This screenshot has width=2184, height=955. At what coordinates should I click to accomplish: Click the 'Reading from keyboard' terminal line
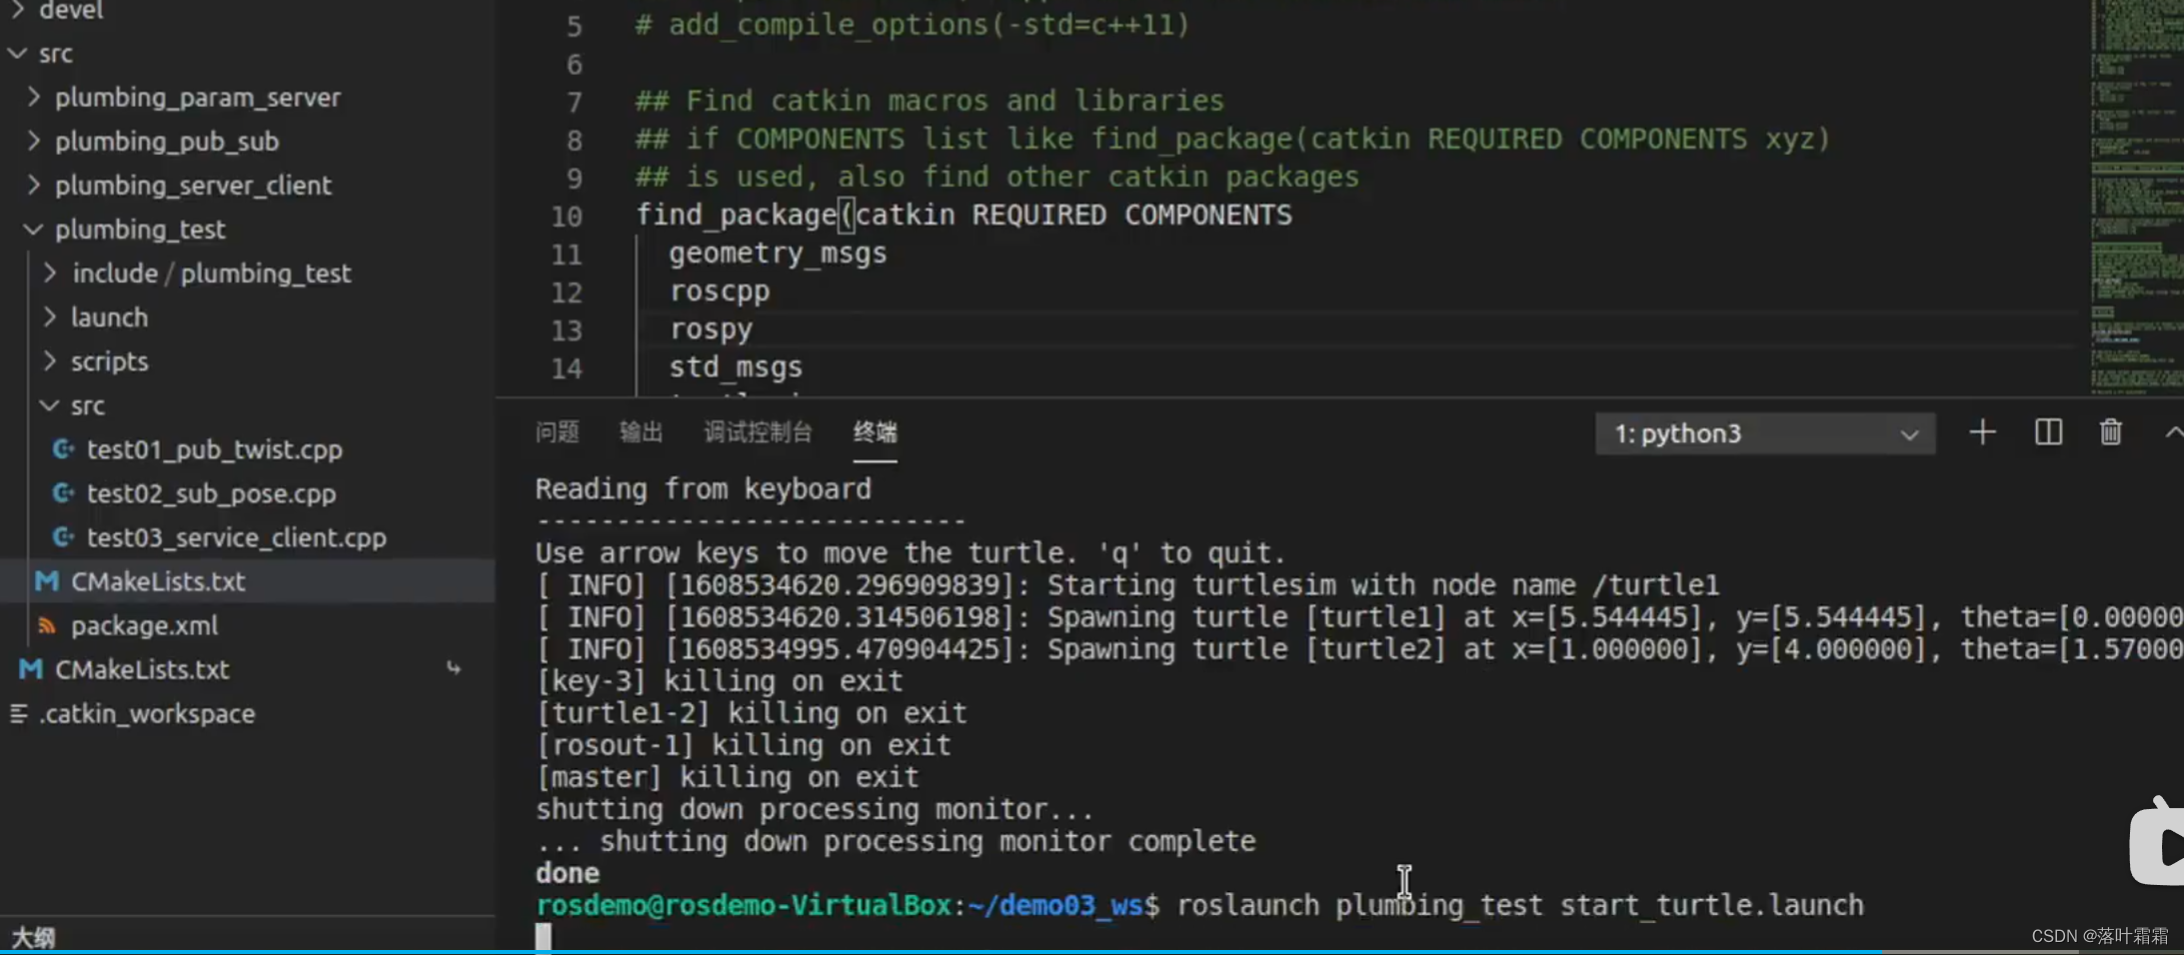tap(703, 489)
